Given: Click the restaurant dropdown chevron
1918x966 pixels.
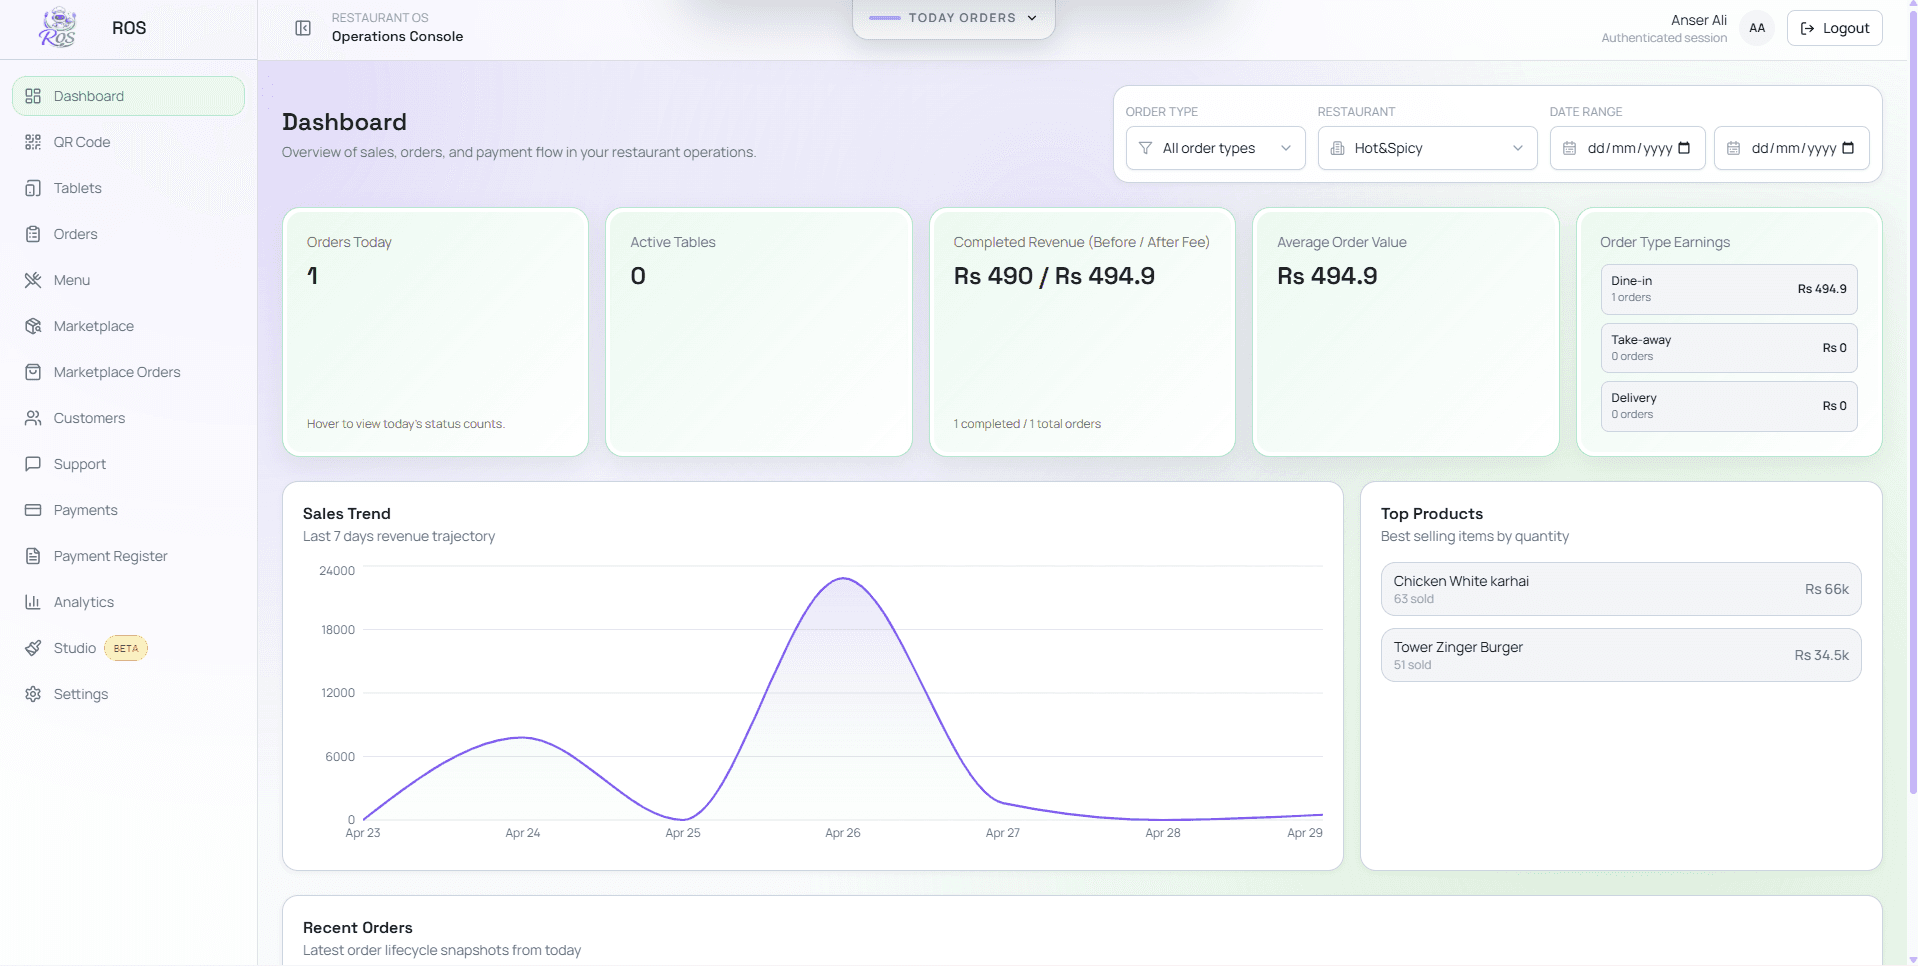Looking at the screenshot, I should (1518, 148).
